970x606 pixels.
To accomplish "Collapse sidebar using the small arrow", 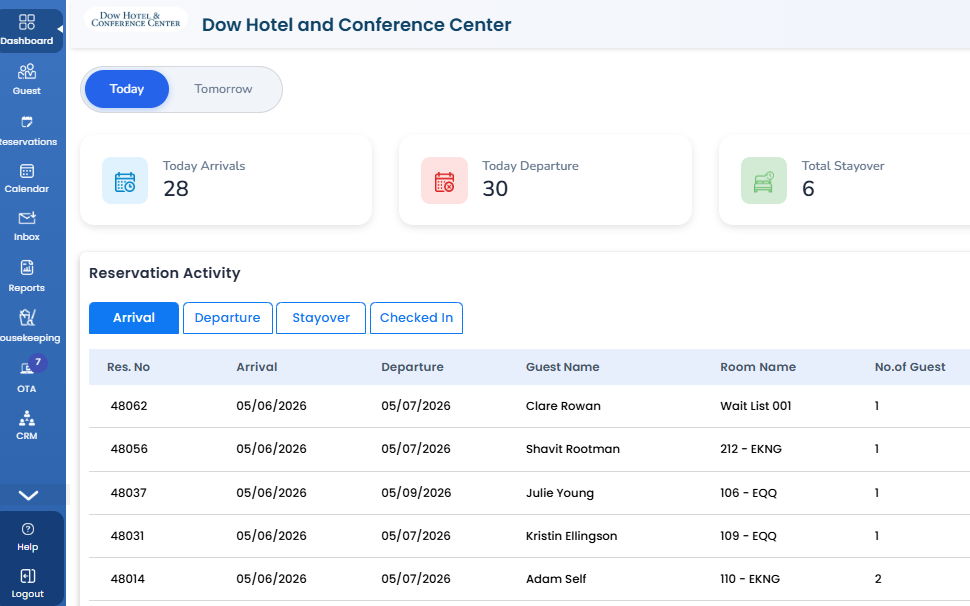I will coord(60,28).
